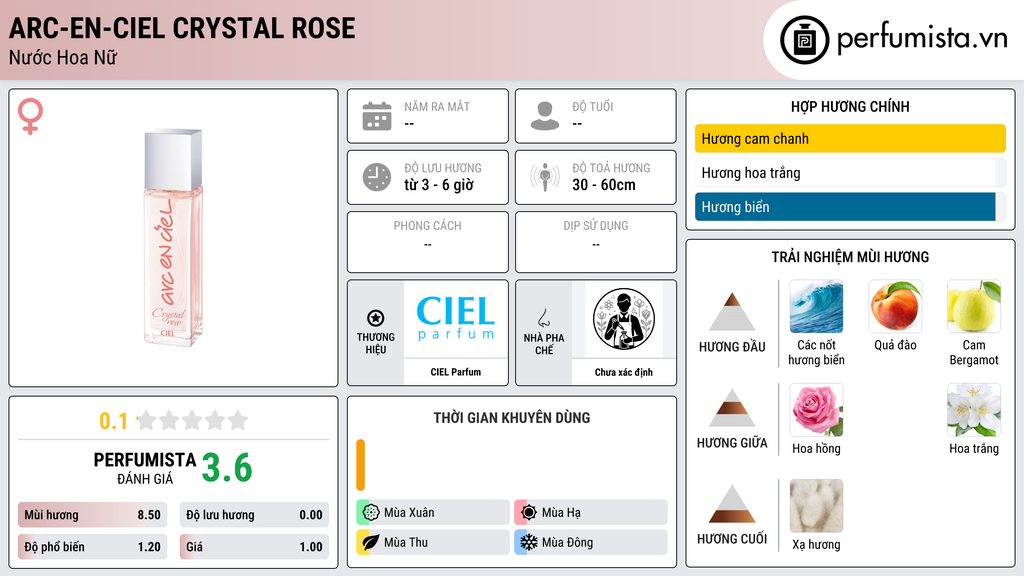Click the Cam Bergamot note label
This screenshot has width=1024, height=576.
click(x=974, y=352)
